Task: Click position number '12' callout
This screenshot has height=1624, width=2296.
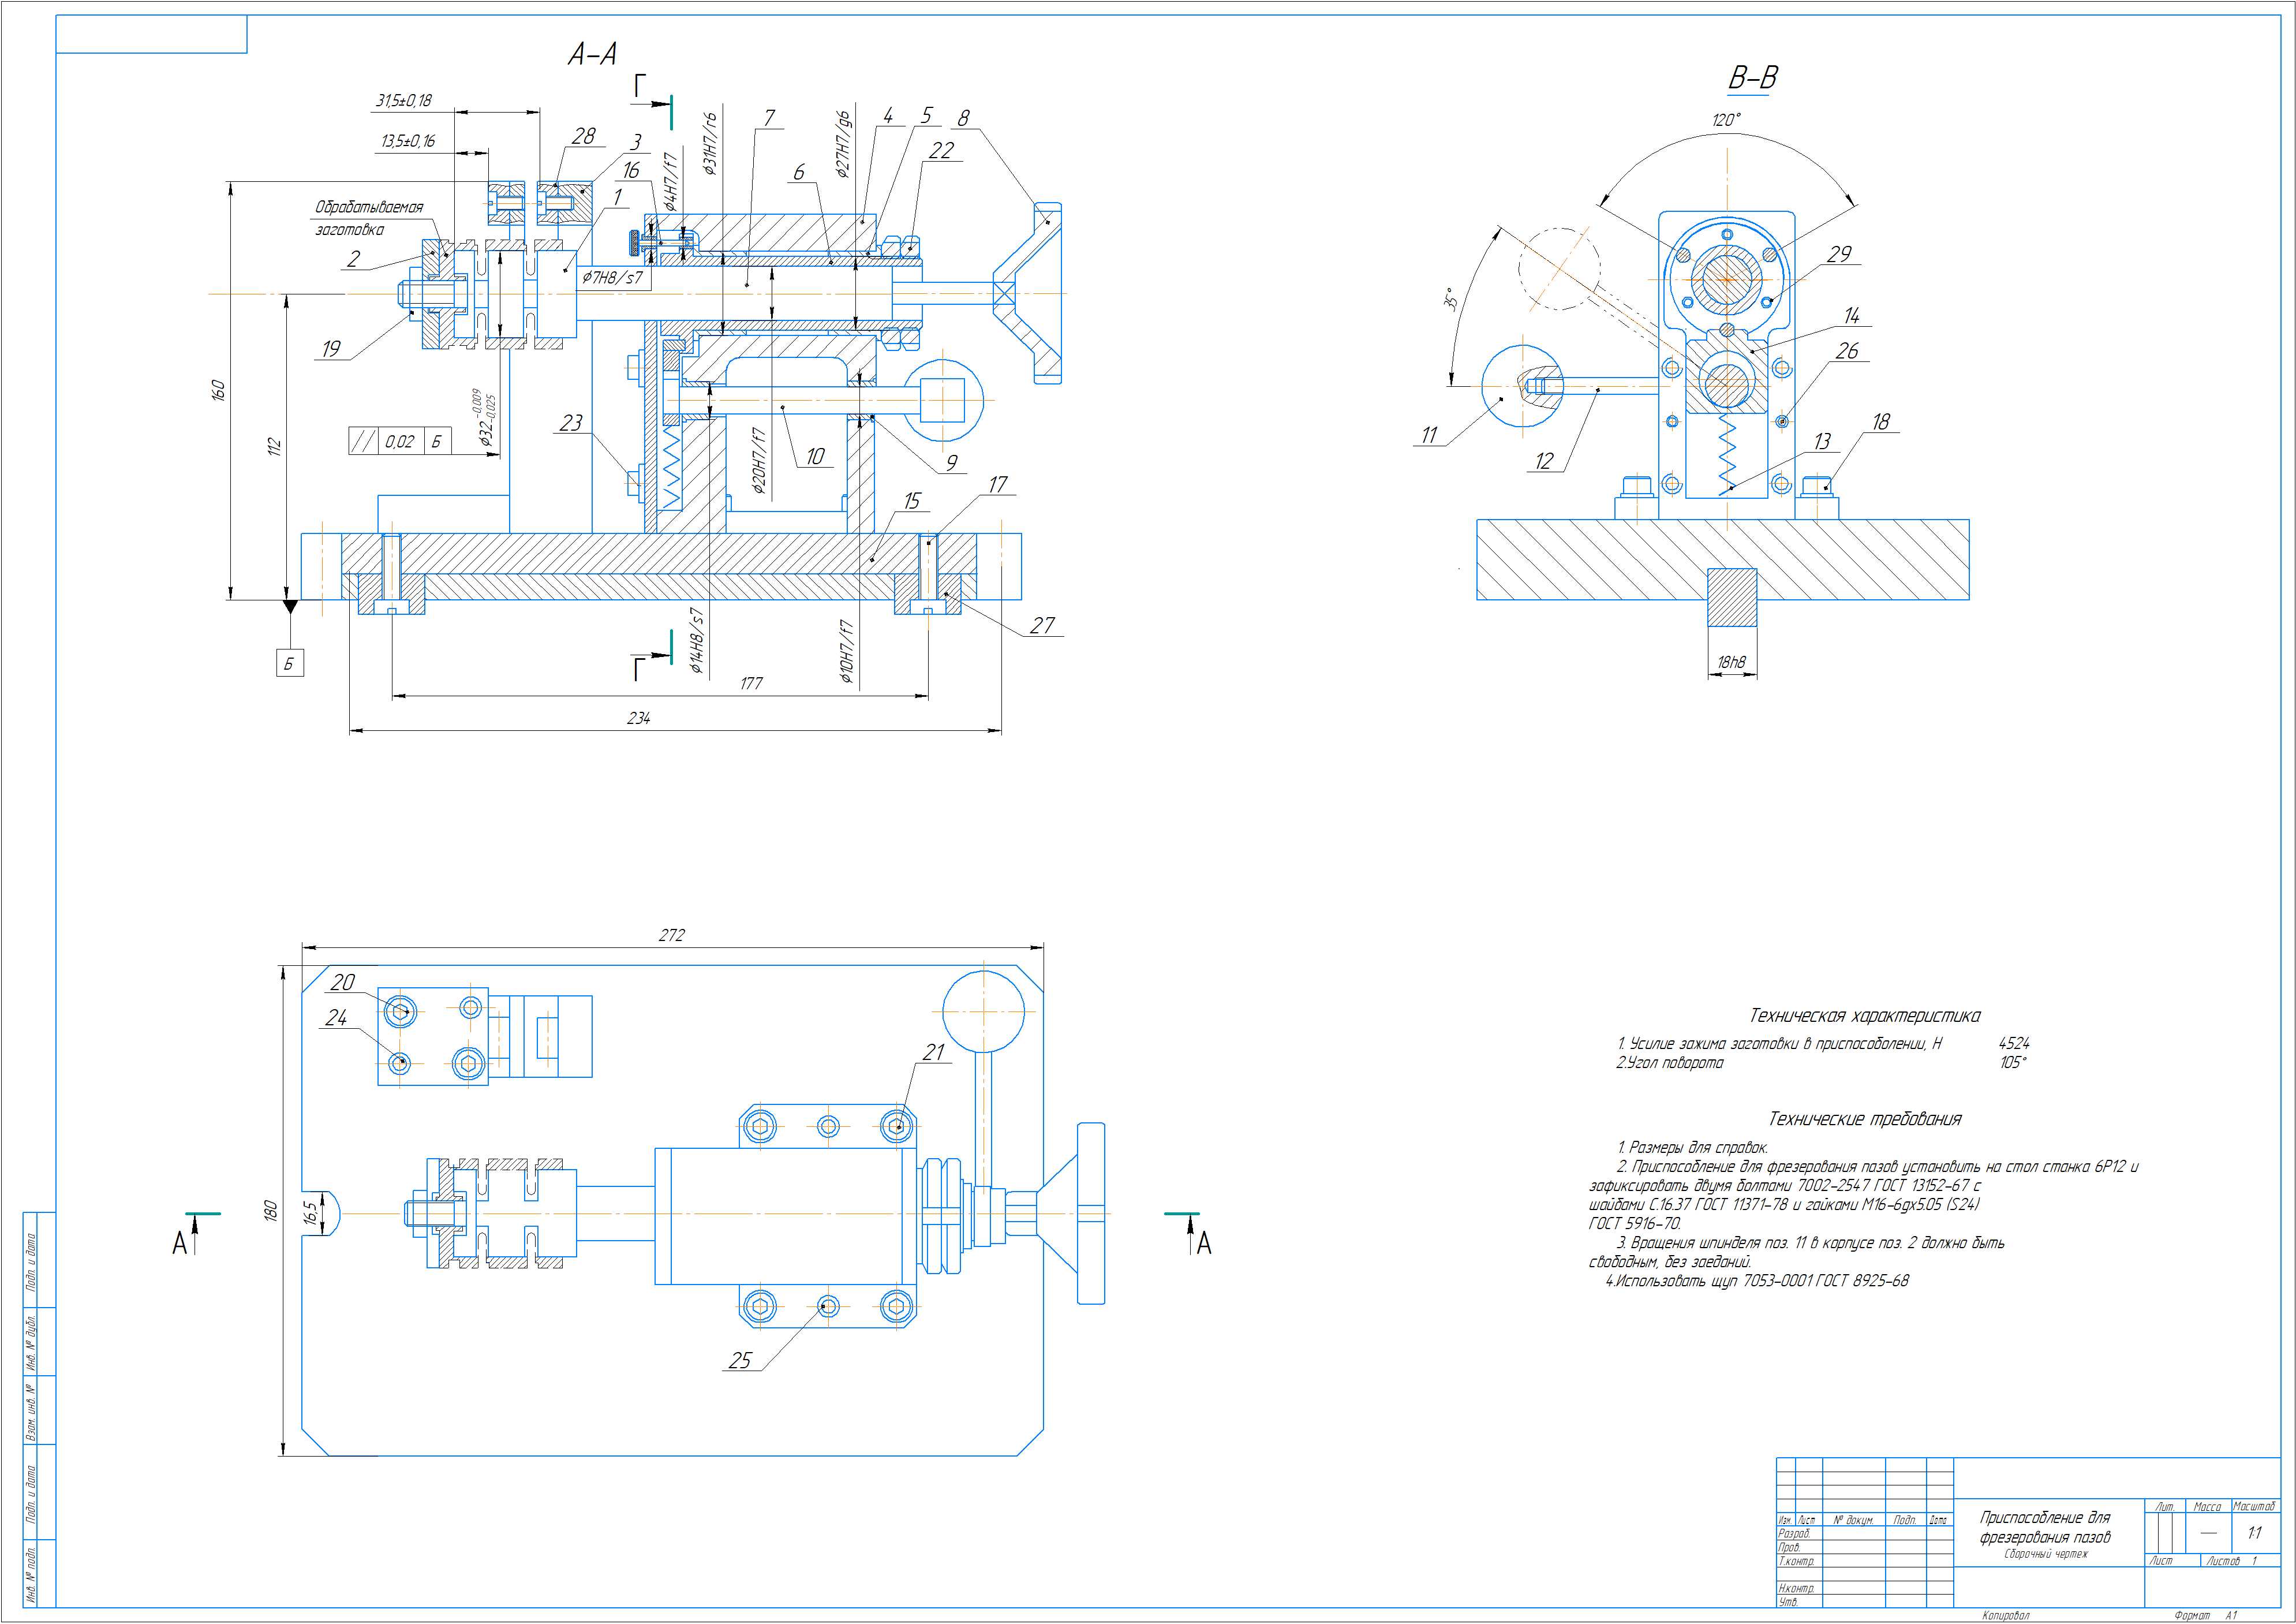Action: click(1544, 461)
